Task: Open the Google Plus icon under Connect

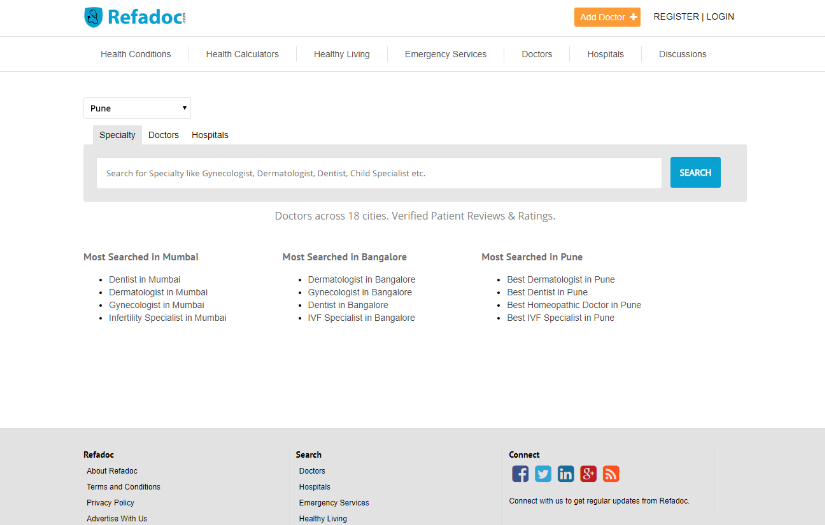Action: point(588,474)
